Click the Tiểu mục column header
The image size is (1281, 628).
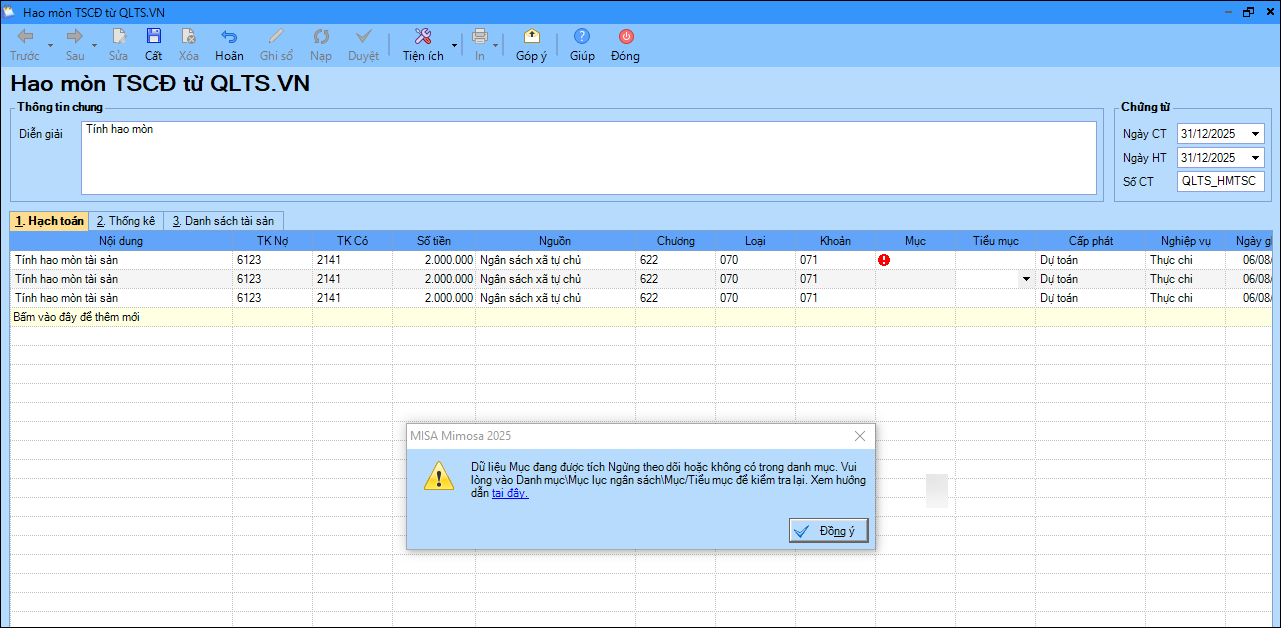[x=995, y=241]
